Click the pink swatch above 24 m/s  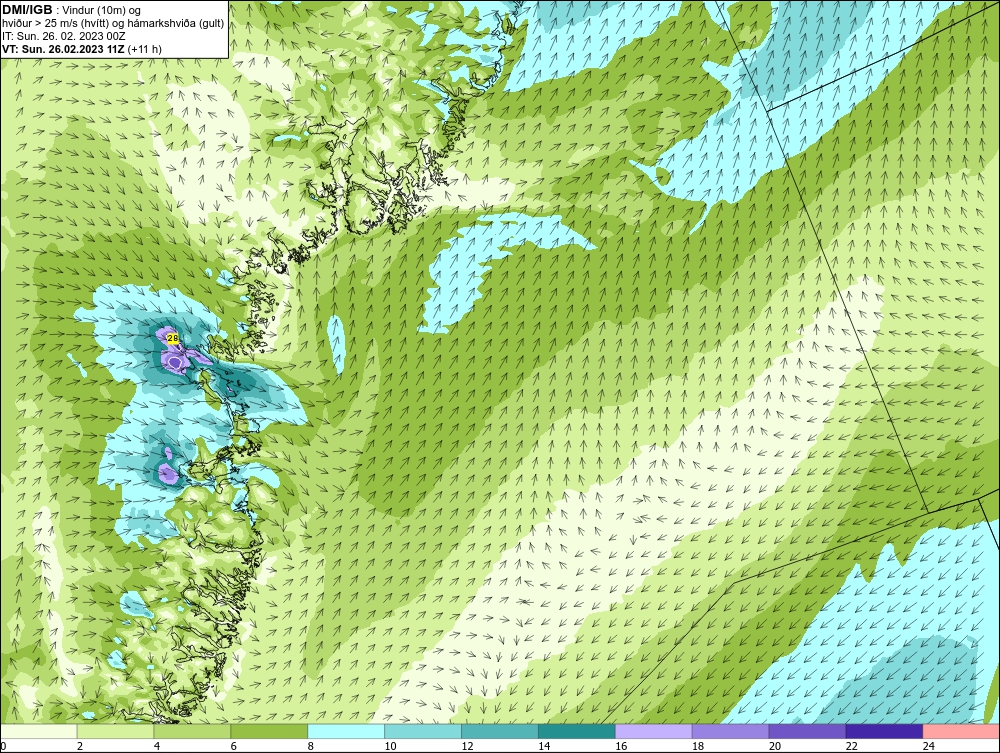(x=961, y=731)
